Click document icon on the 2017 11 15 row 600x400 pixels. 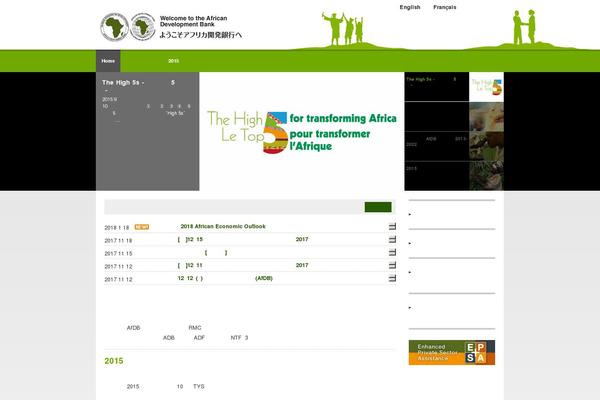tap(392, 253)
